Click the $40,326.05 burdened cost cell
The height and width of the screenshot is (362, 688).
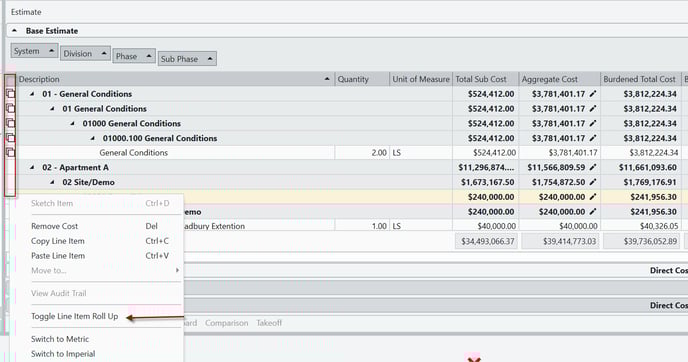point(641,226)
